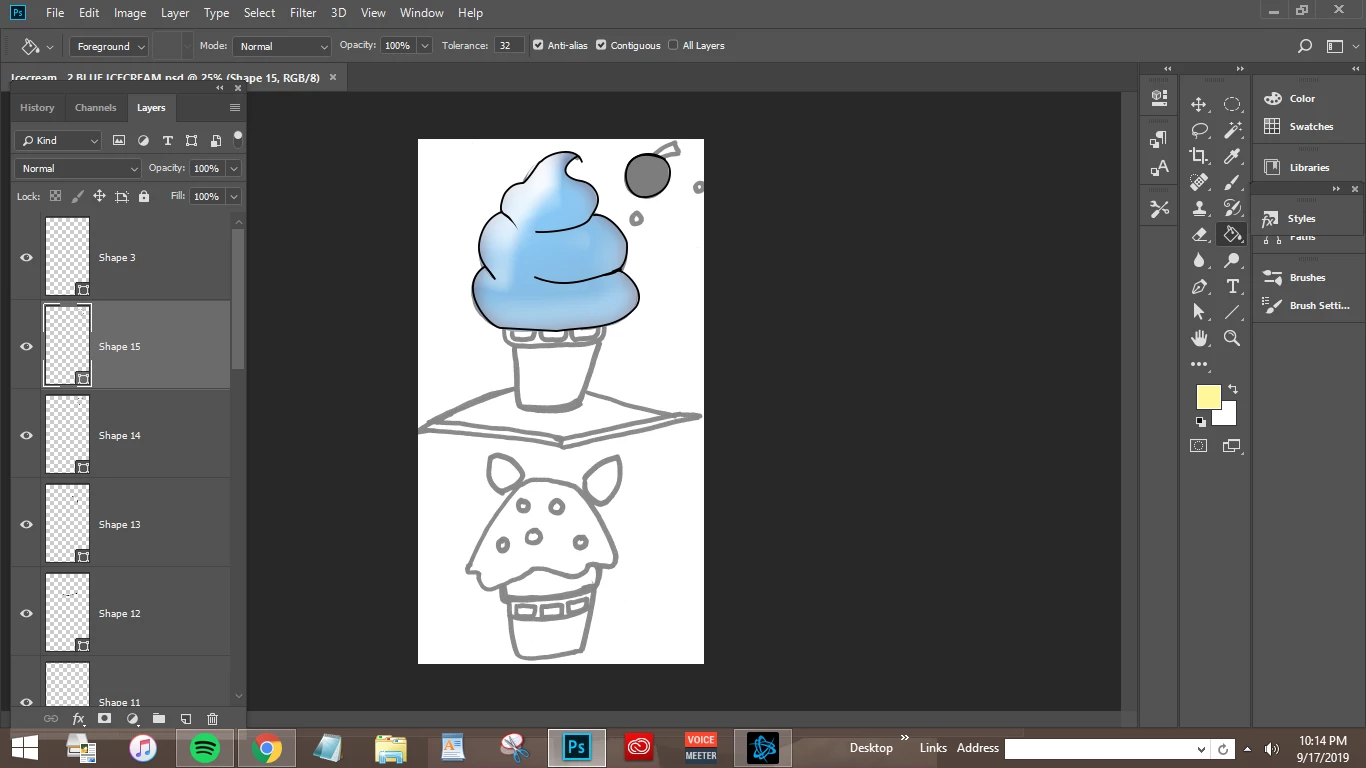
Task: Turn layer filtering on or off
Action: coord(238,138)
